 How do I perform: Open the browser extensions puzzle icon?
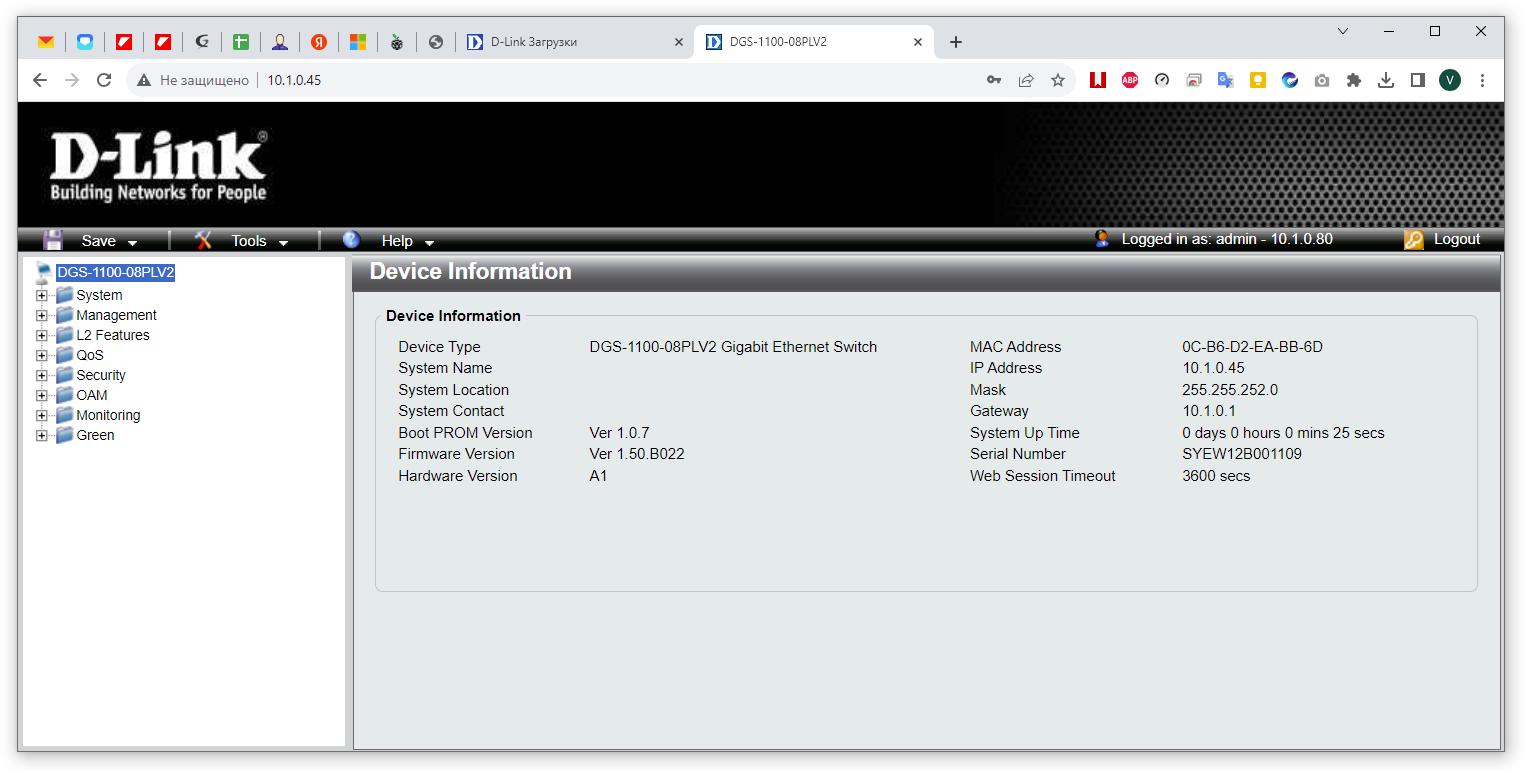click(x=1354, y=80)
